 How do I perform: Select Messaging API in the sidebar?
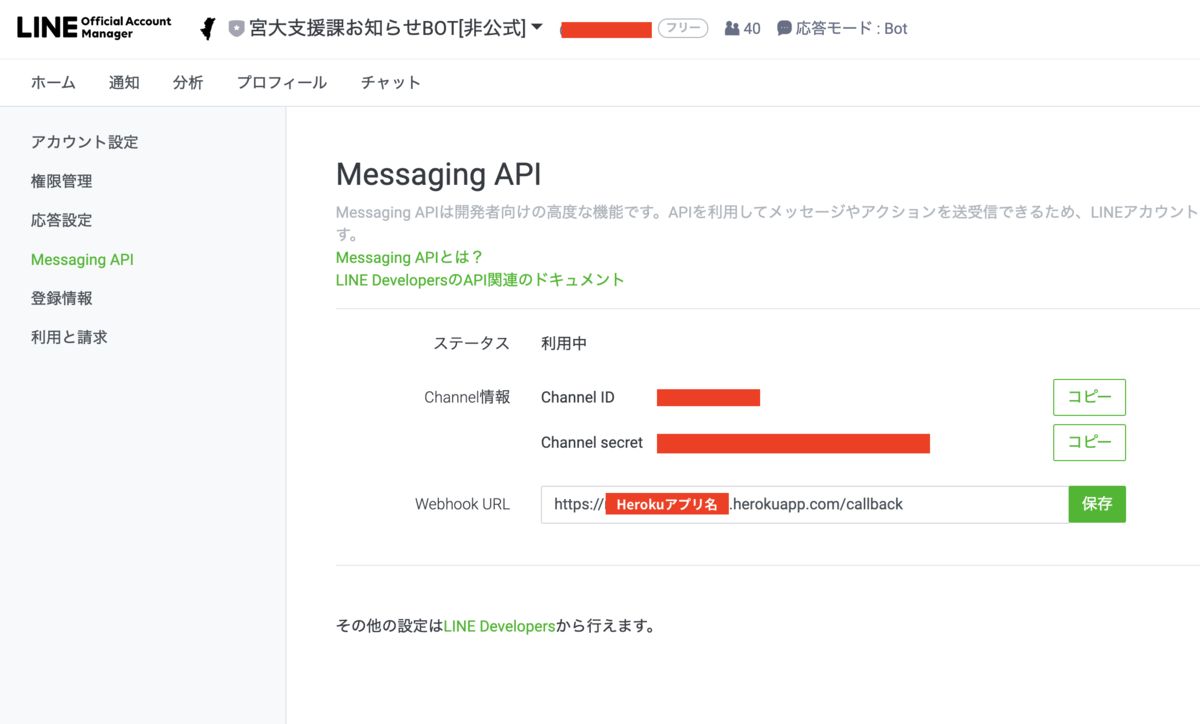(x=82, y=260)
